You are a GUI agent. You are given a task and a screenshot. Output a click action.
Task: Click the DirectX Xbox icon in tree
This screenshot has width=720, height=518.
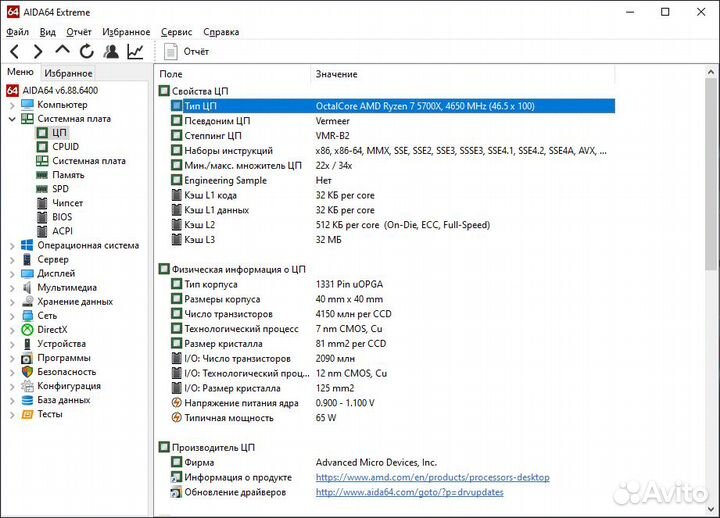(x=28, y=330)
